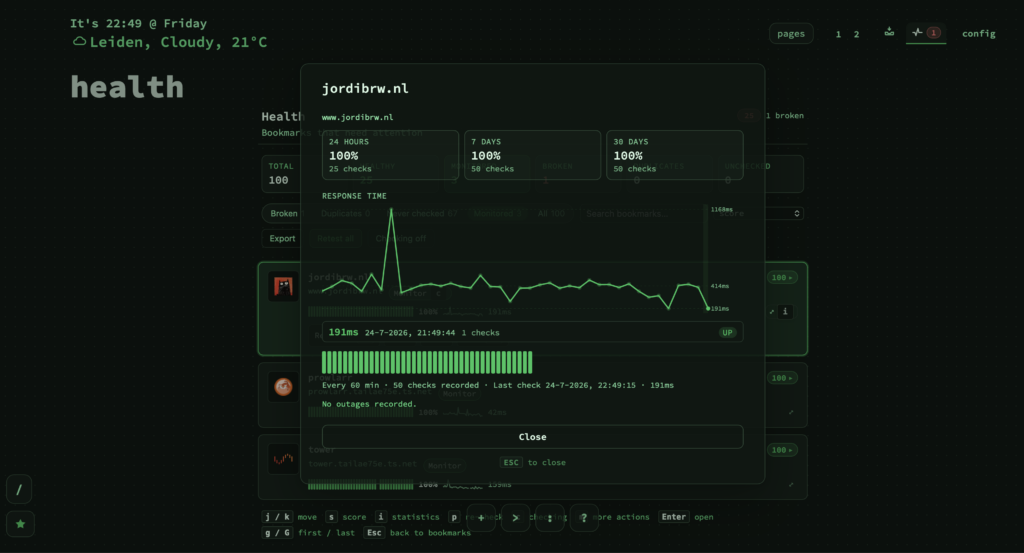Click tower uptime bar at card bottom
1024x553 pixels.
click(x=360, y=485)
